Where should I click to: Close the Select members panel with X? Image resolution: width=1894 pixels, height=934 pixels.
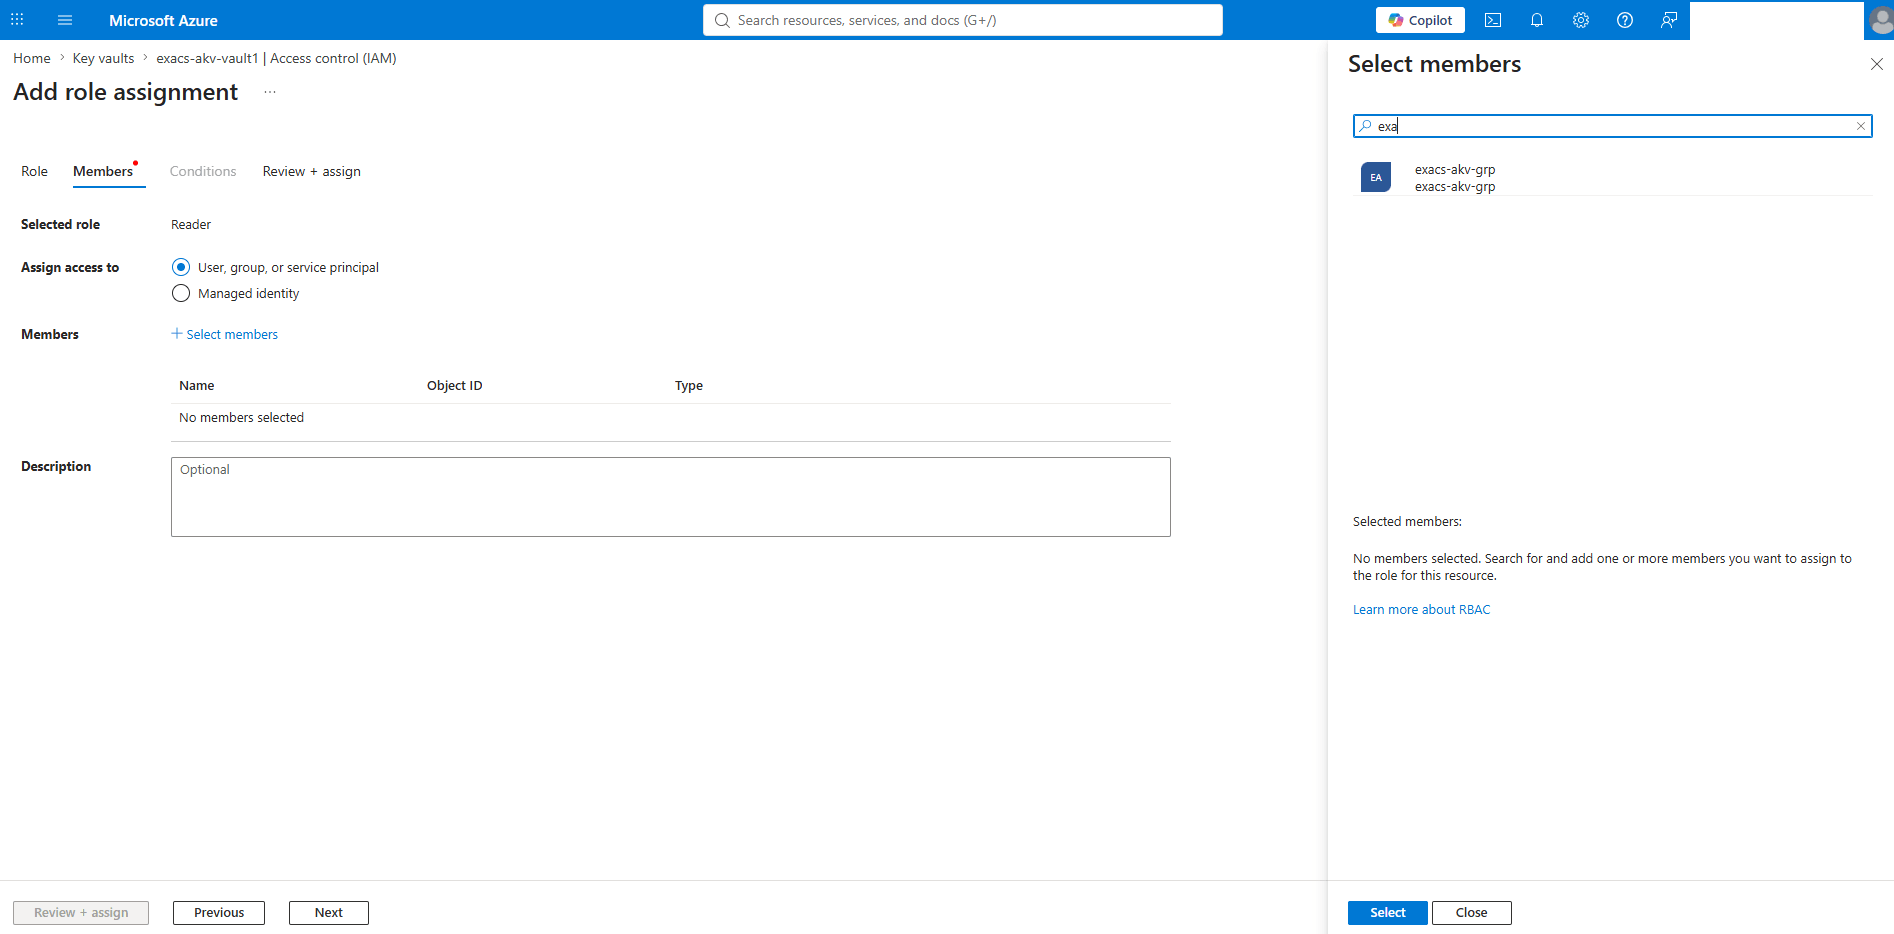[1877, 64]
